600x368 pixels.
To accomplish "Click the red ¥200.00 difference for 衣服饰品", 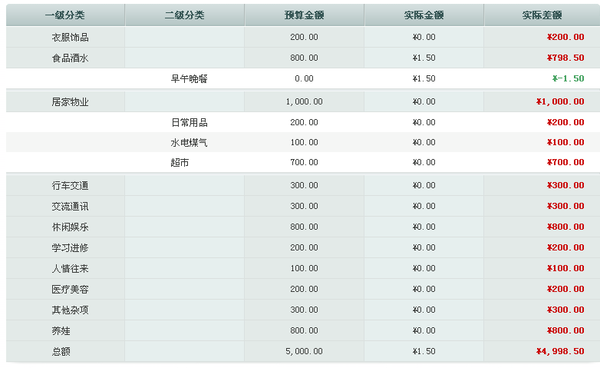I will tap(566, 37).
